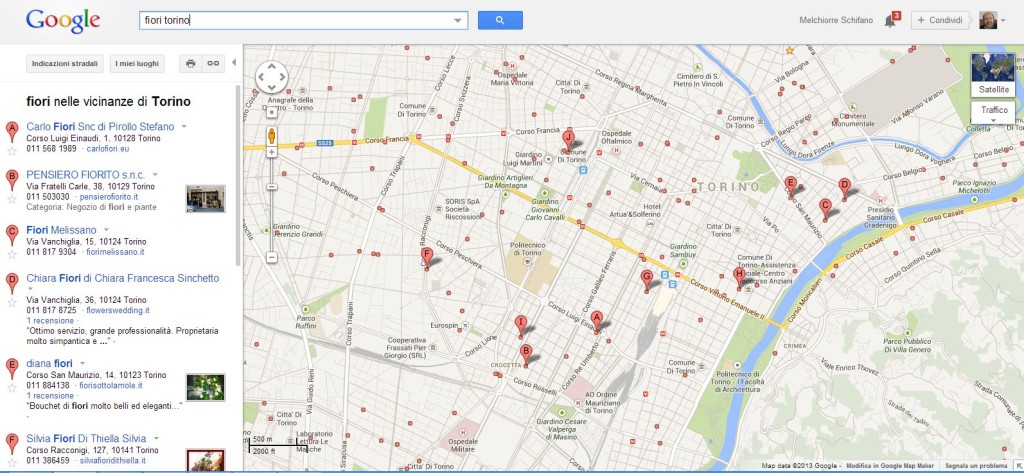Click map marker J near Corso Francia

[x=569, y=139]
